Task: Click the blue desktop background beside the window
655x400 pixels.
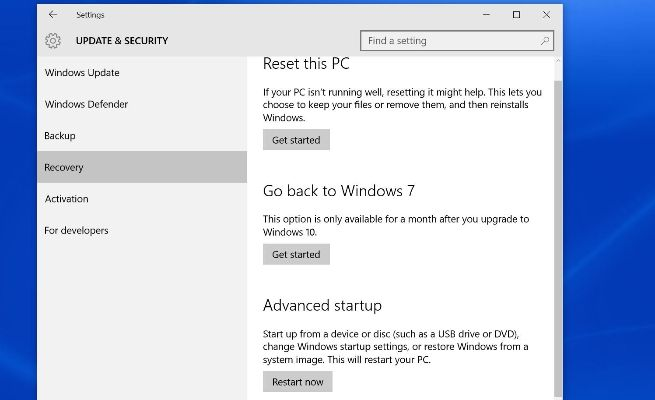Action: [610, 200]
